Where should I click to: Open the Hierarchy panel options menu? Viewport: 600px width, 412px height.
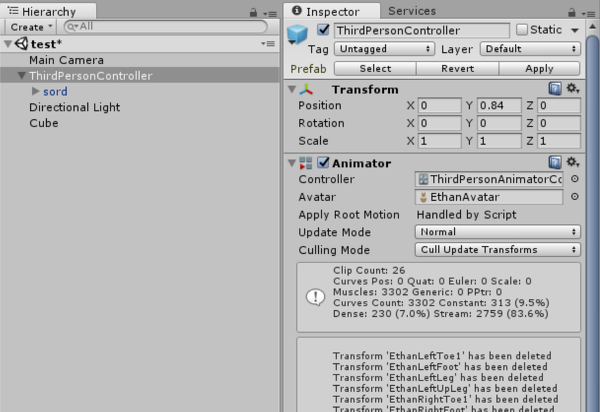coord(270,14)
